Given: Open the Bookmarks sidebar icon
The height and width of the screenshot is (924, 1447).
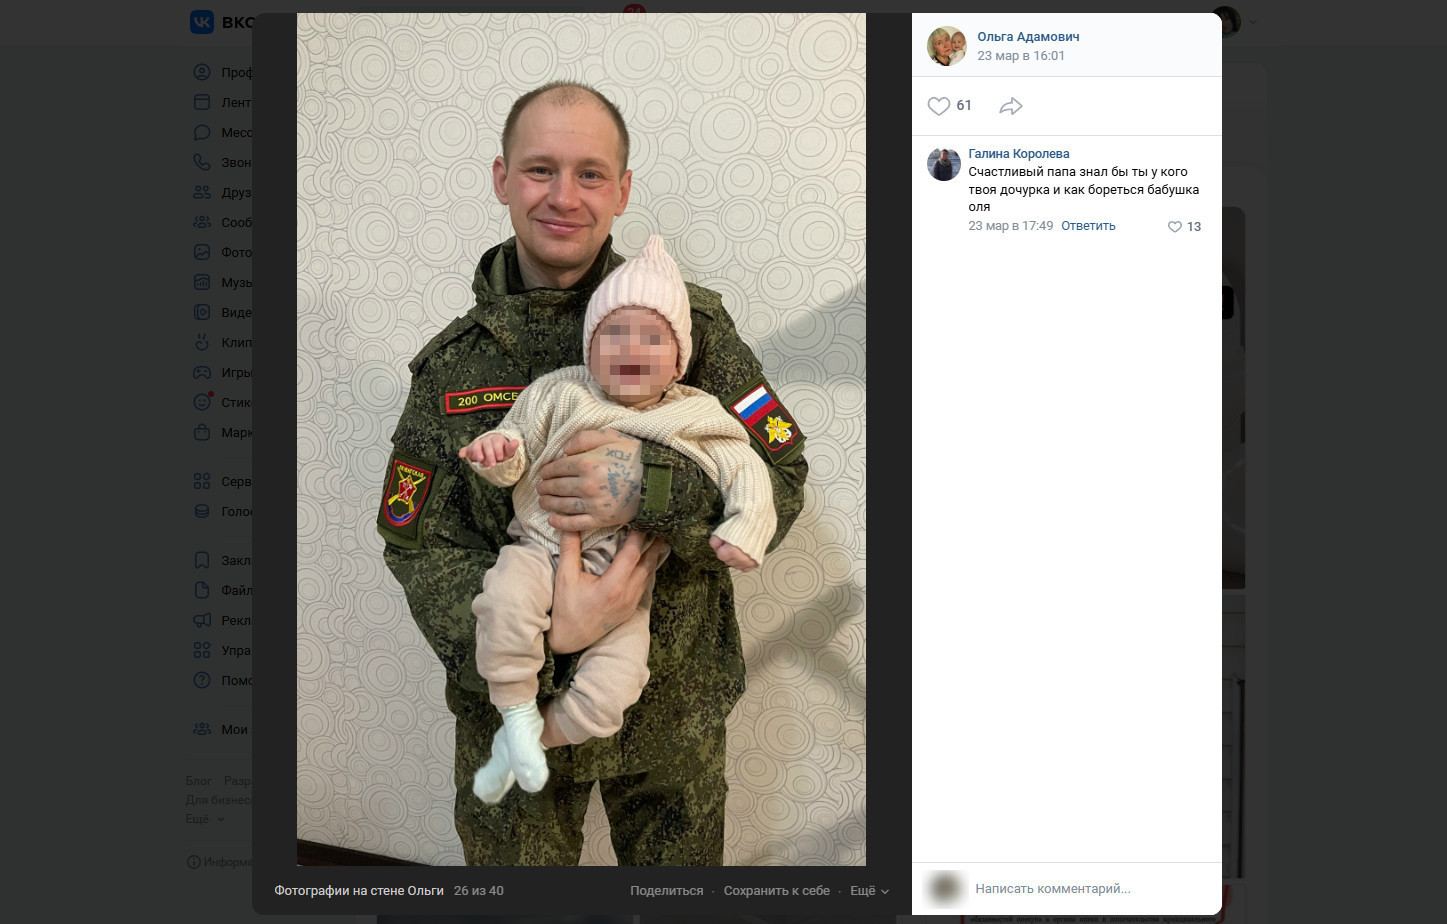Looking at the screenshot, I should click(x=202, y=560).
